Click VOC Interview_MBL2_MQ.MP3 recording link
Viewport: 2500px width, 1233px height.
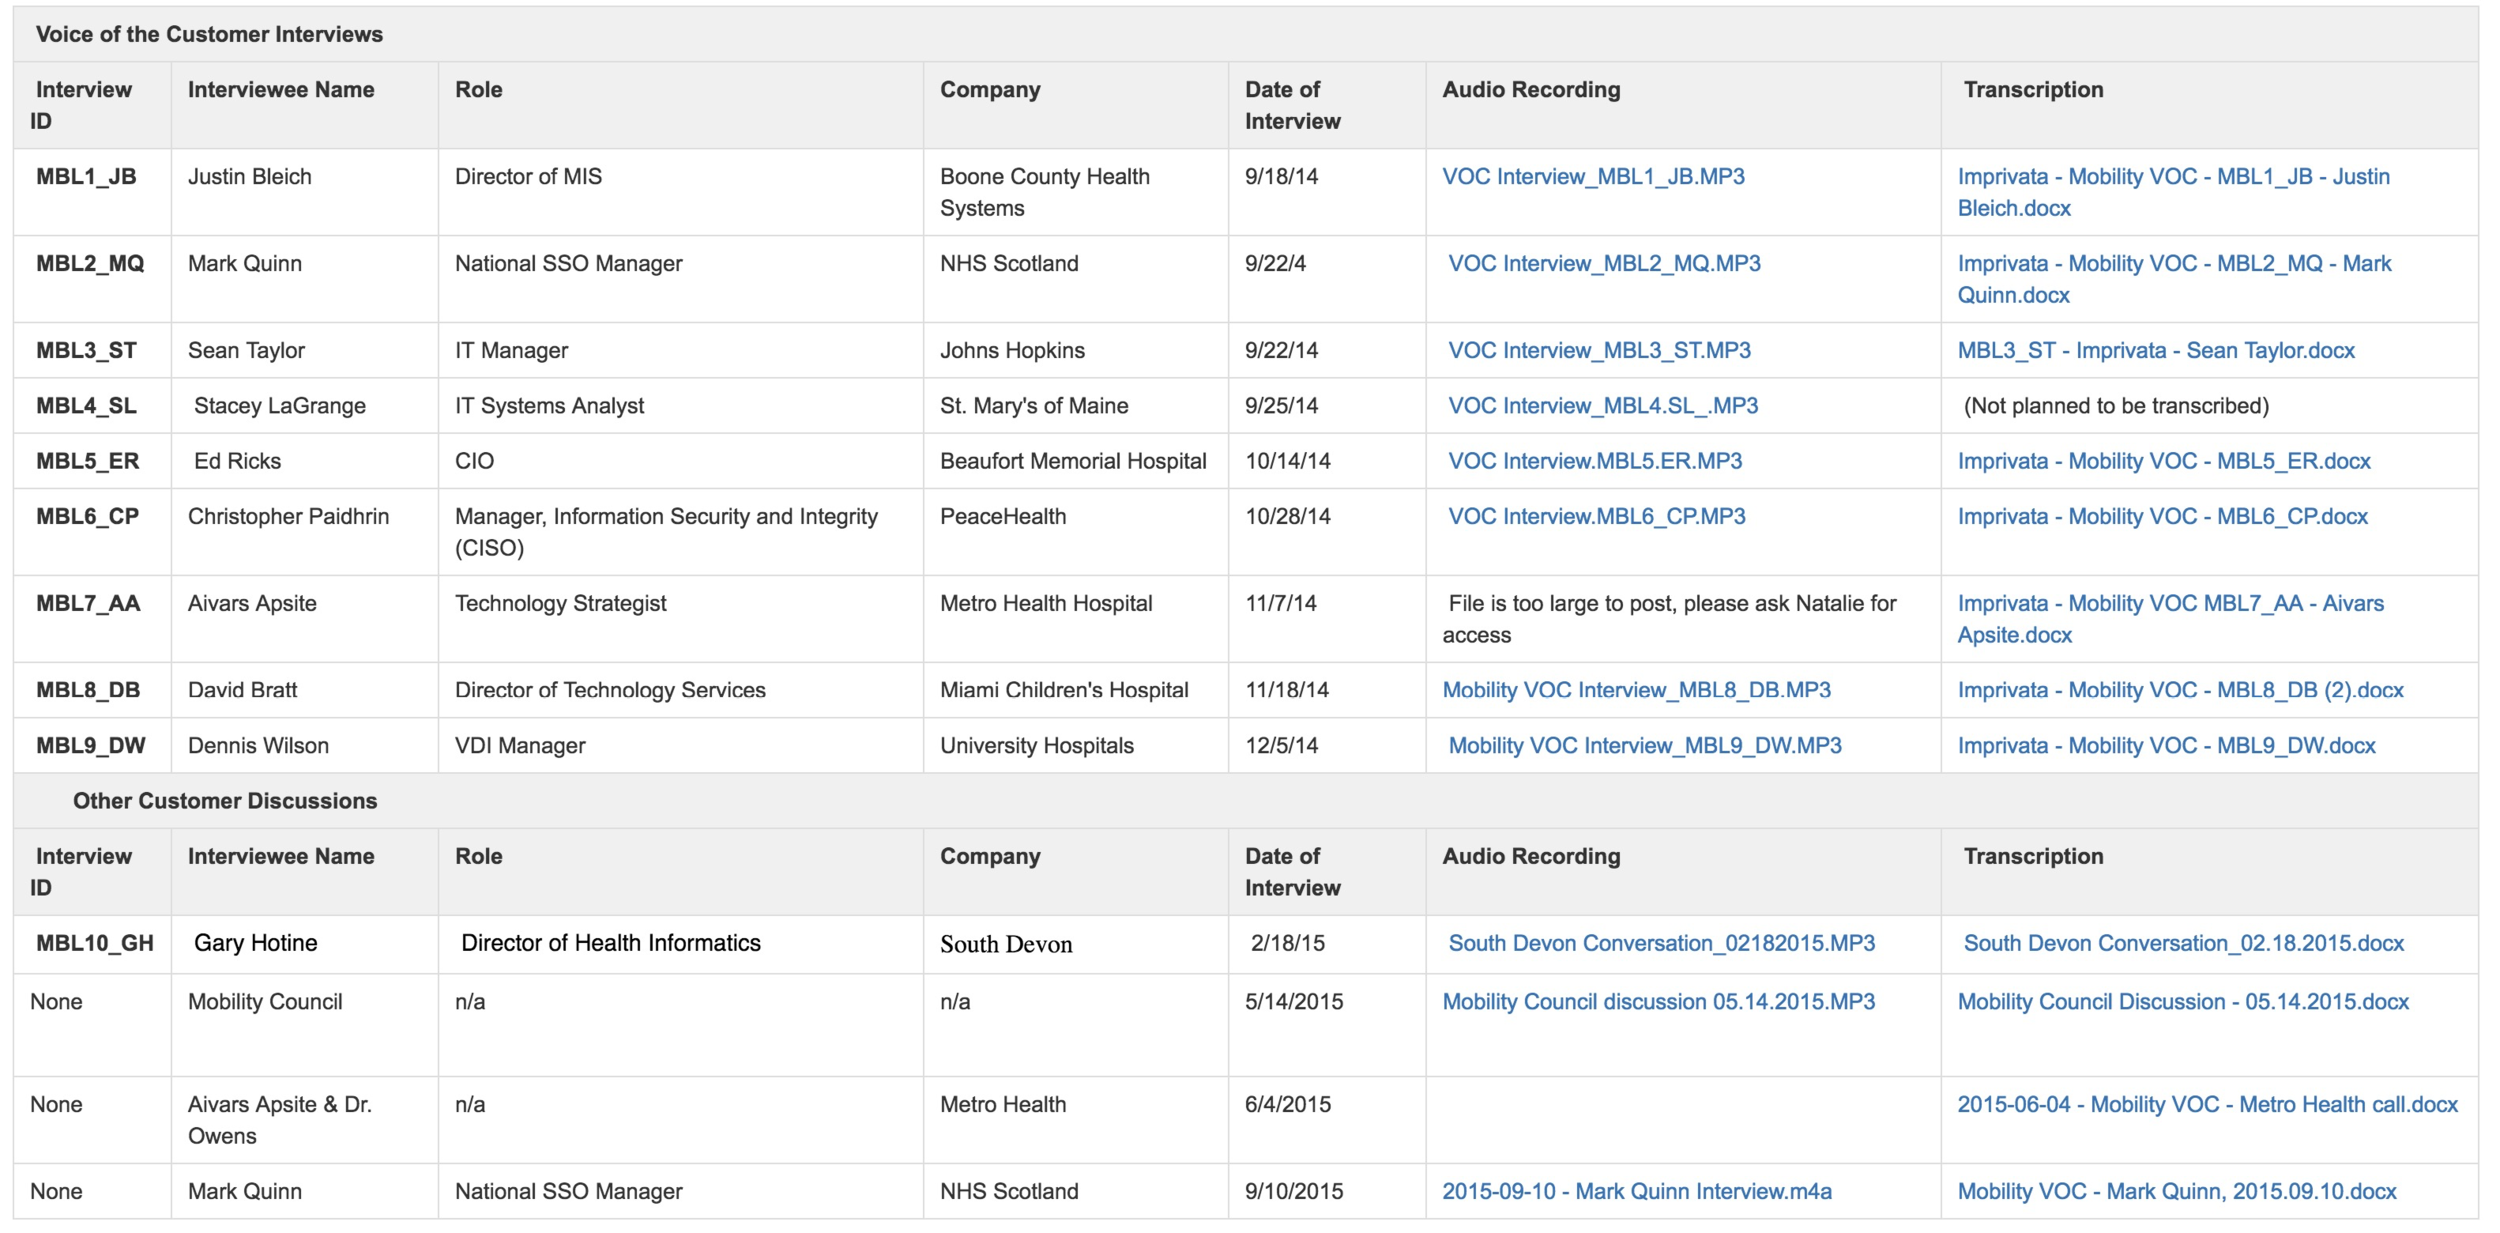(1603, 264)
